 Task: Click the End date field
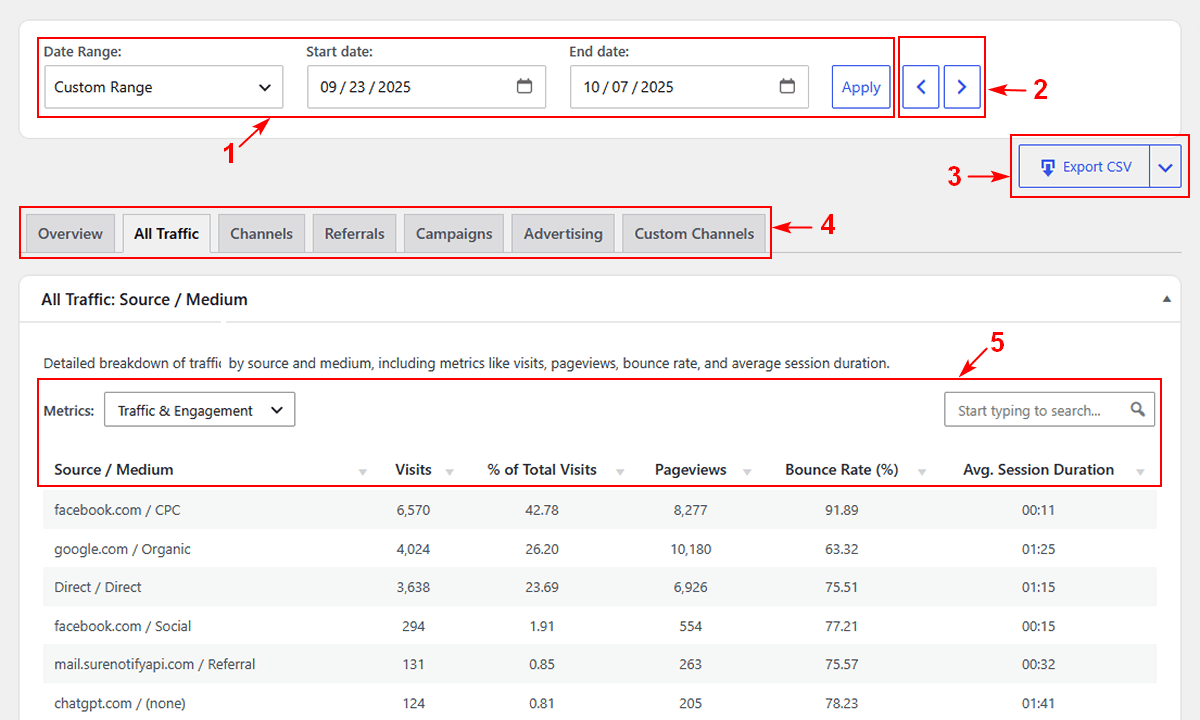(689, 87)
